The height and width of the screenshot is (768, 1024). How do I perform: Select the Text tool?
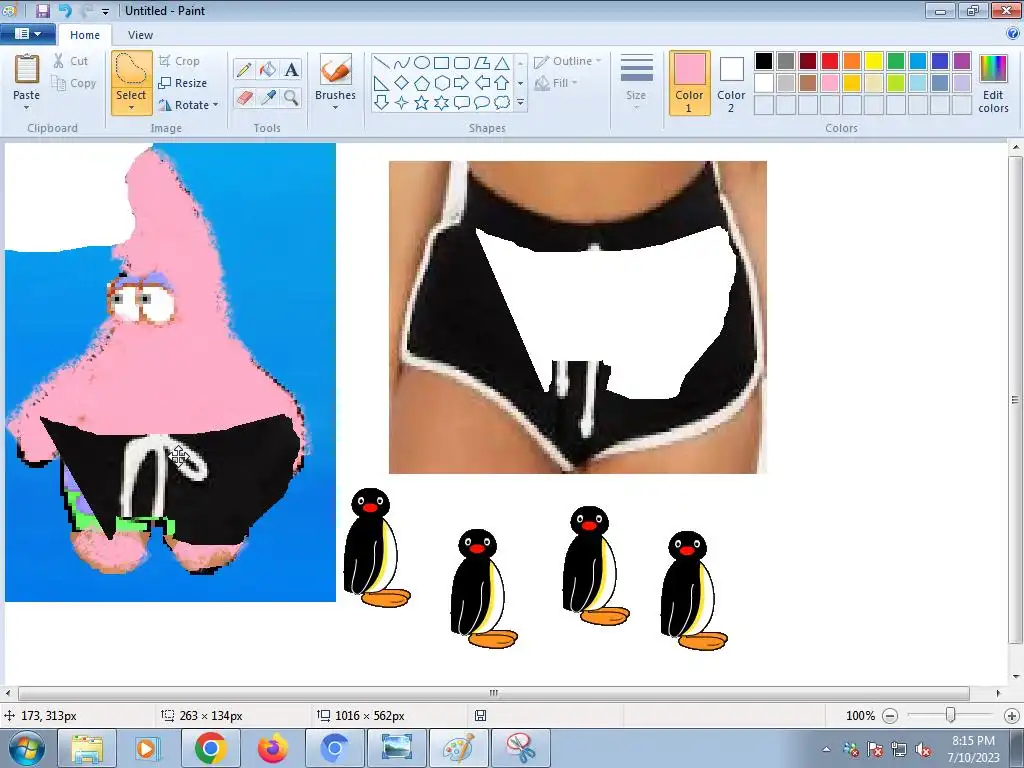click(291, 70)
